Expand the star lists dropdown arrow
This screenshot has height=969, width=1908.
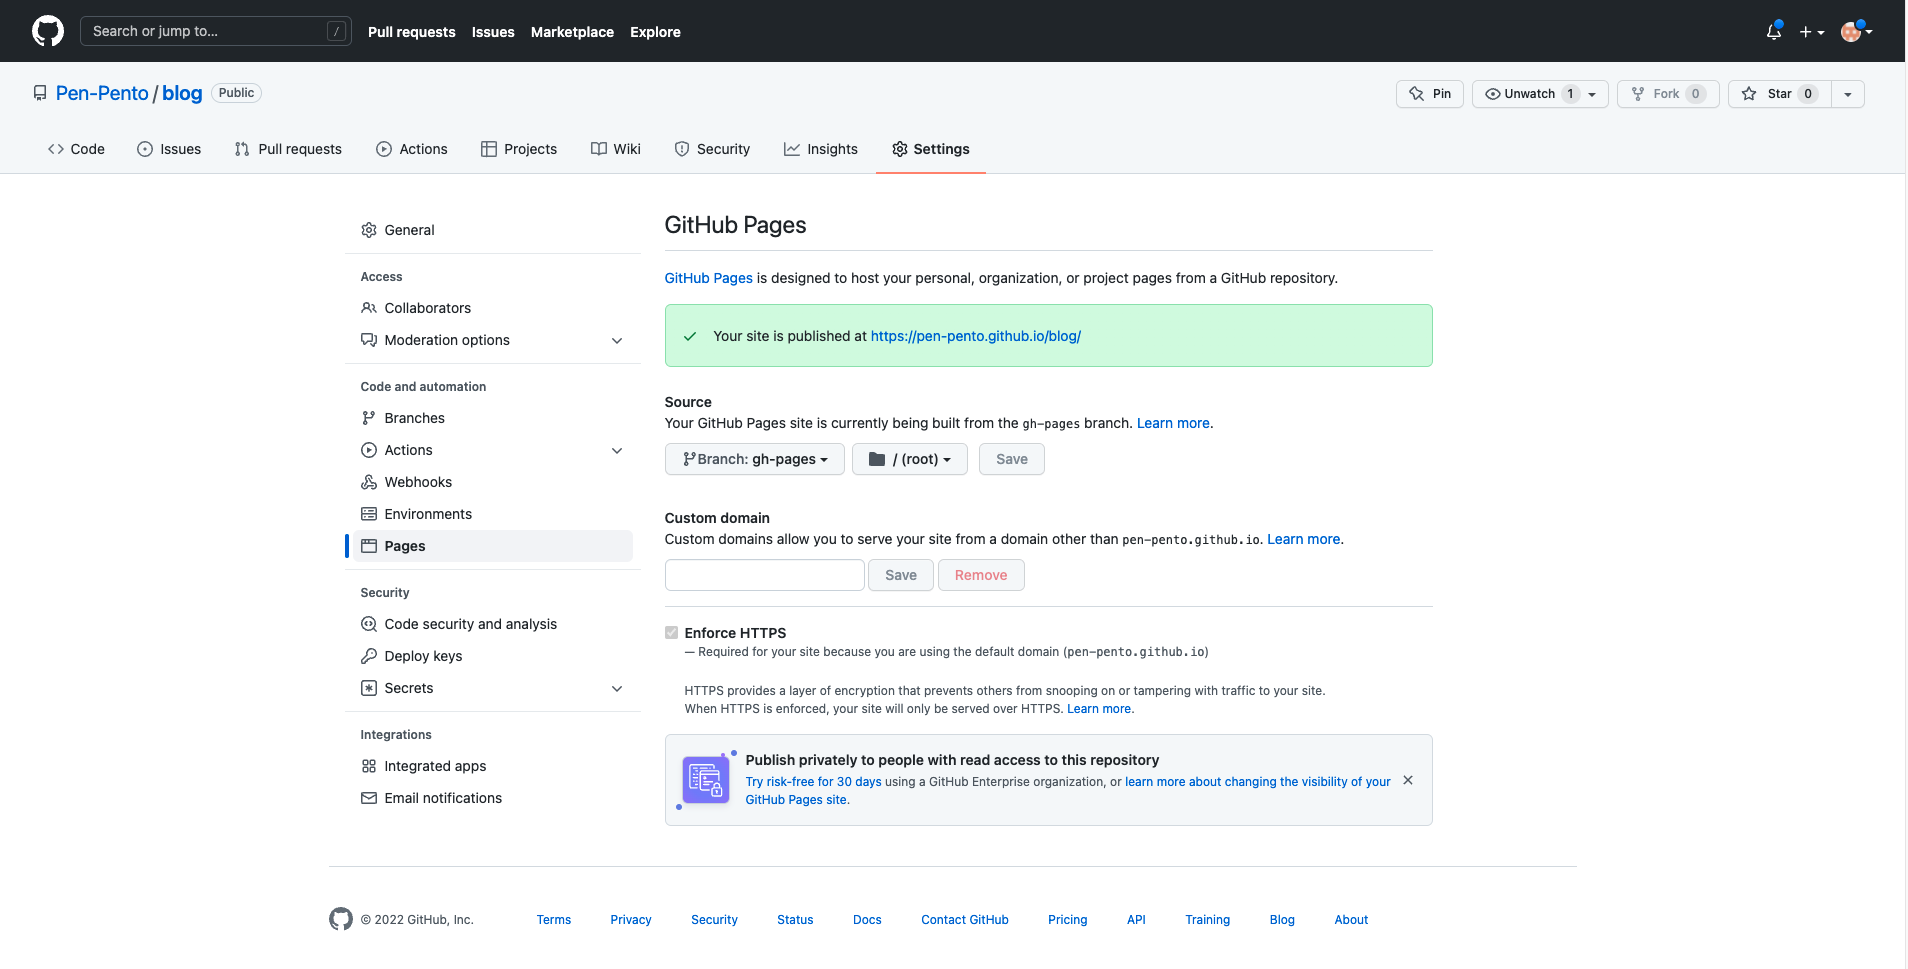click(1848, 94)
